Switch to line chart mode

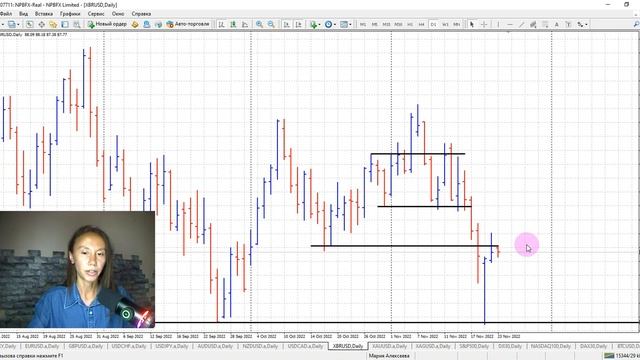[x=245, y=24]
